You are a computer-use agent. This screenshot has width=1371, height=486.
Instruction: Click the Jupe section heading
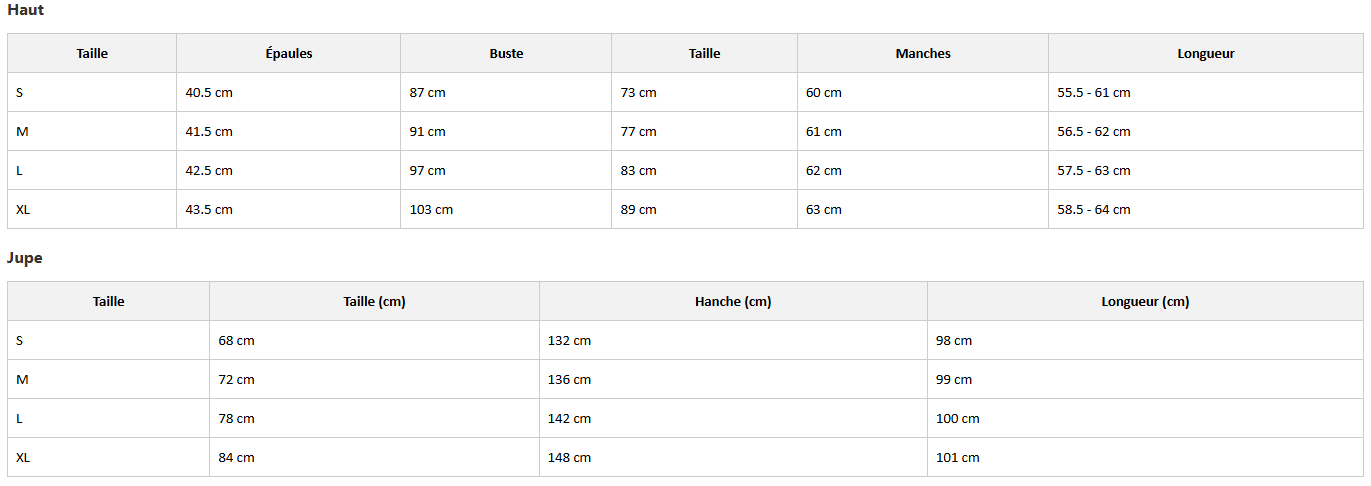(25, 258)
